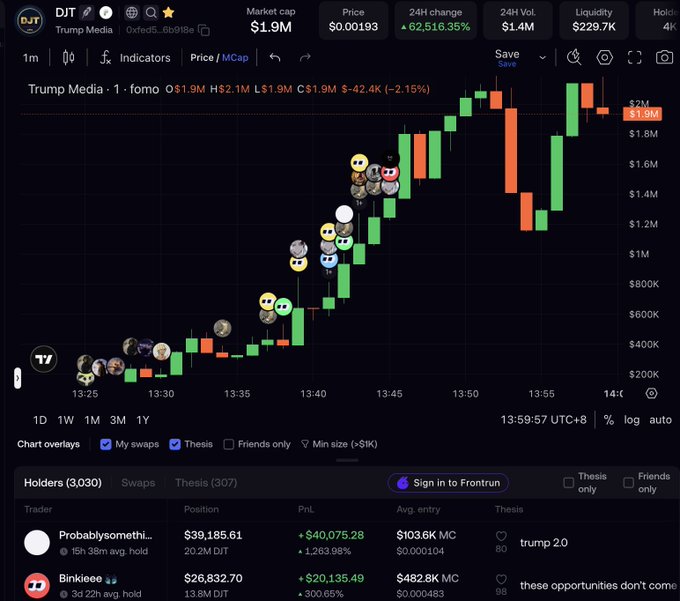Toggle the My swaps overlay checkbox
The width and height of the screenshot is (680, 601).
click(x=105, y=444)
